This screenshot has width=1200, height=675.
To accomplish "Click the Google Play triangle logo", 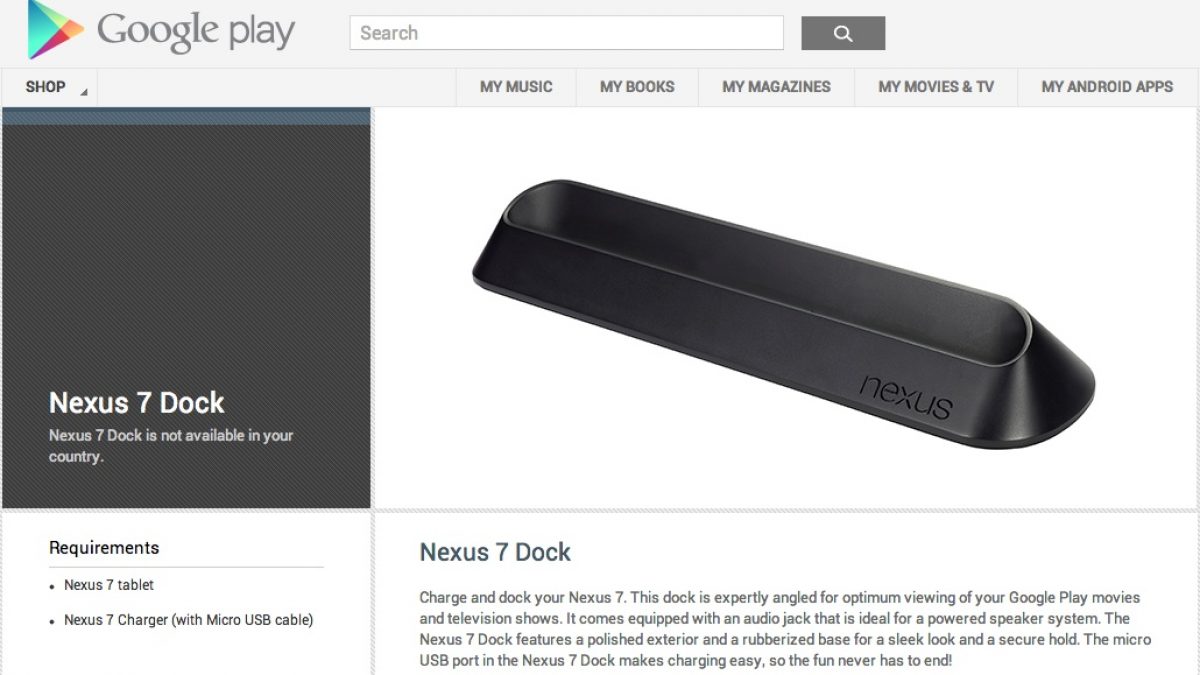I will click(x=55, y=29).
